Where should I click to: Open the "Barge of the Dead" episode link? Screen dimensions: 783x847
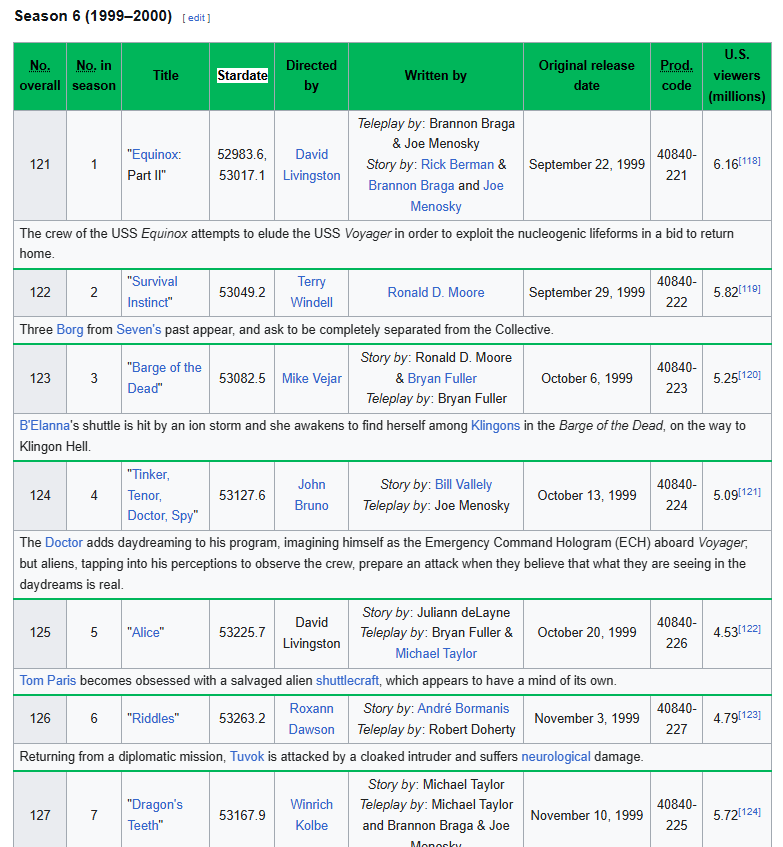[x=164, y=378]
